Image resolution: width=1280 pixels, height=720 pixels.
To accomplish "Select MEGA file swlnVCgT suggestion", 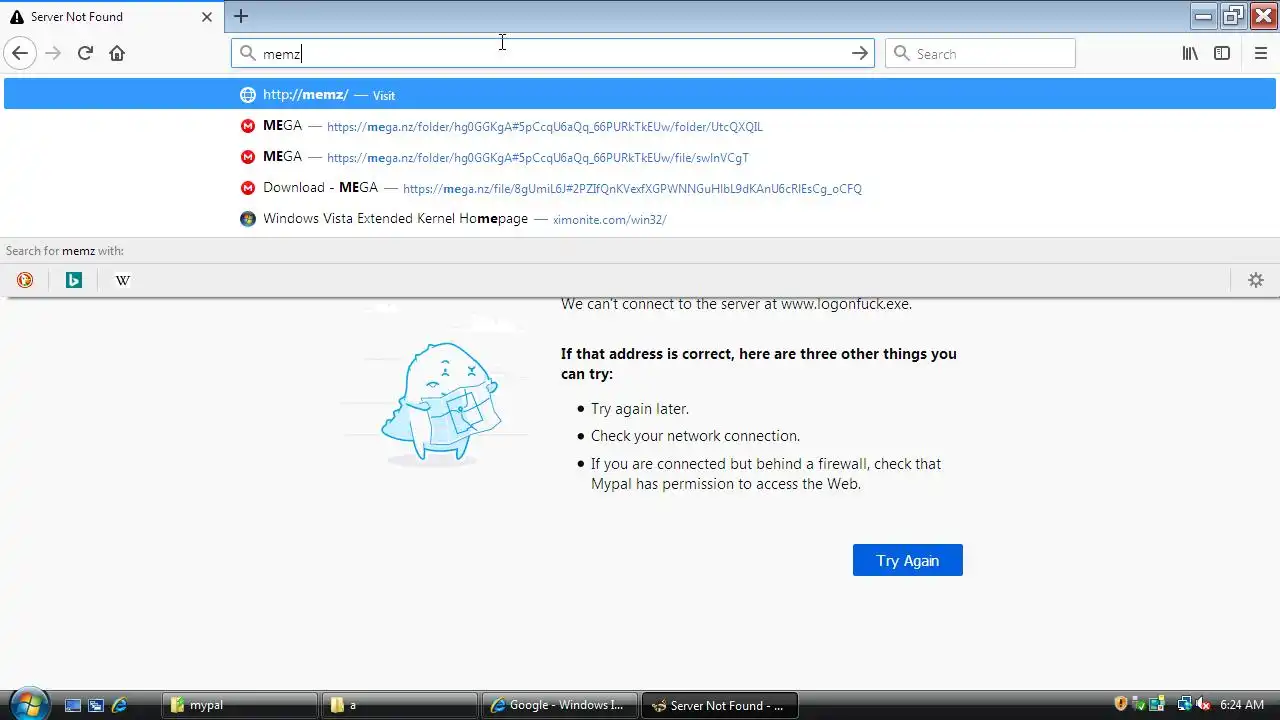I will pyautogui.click(x=640, y=157).
